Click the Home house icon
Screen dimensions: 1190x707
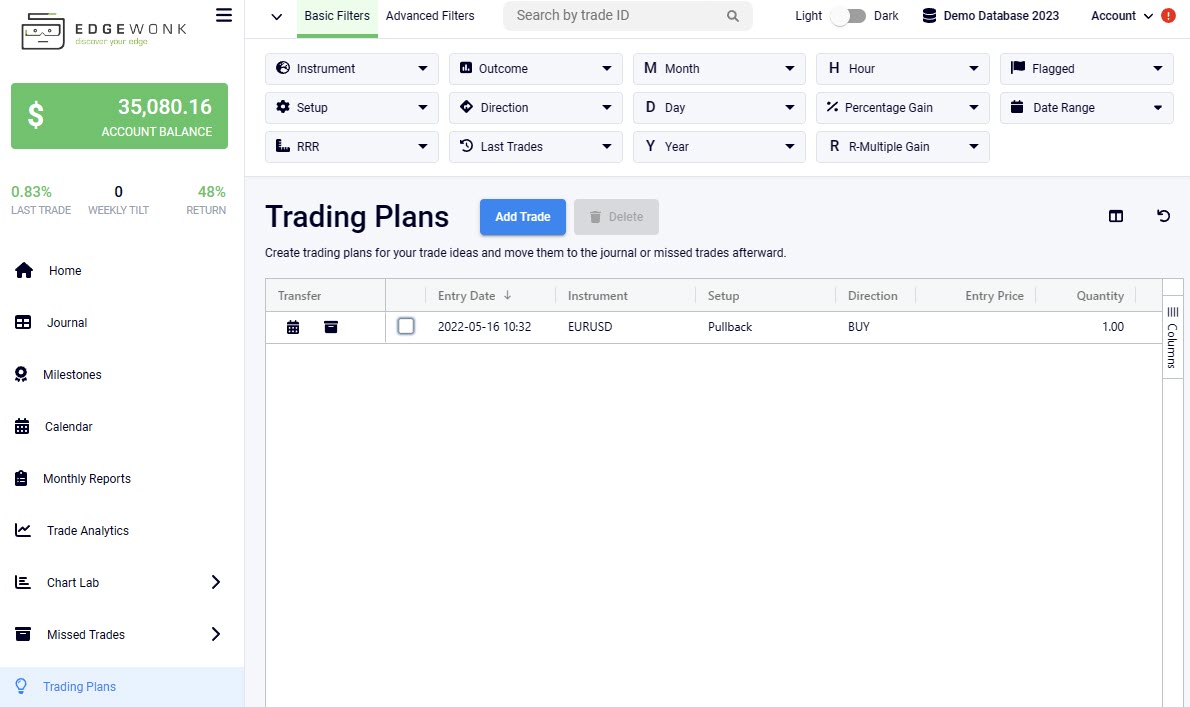pyautogui.click(x=24, y=270)
